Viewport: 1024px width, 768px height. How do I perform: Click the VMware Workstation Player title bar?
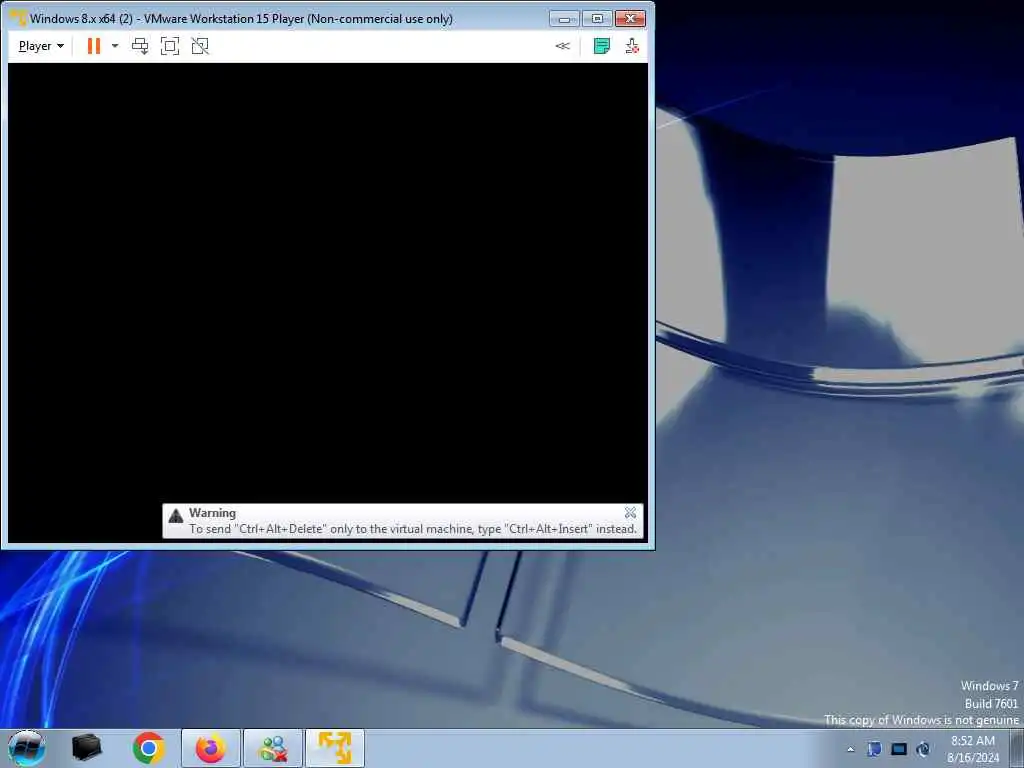(x=281, y=19)
